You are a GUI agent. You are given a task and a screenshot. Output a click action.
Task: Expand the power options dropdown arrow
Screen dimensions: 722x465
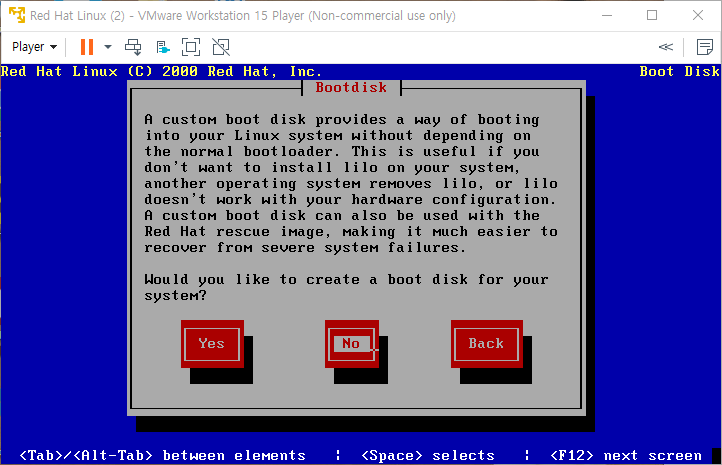(x=108, y=47)
